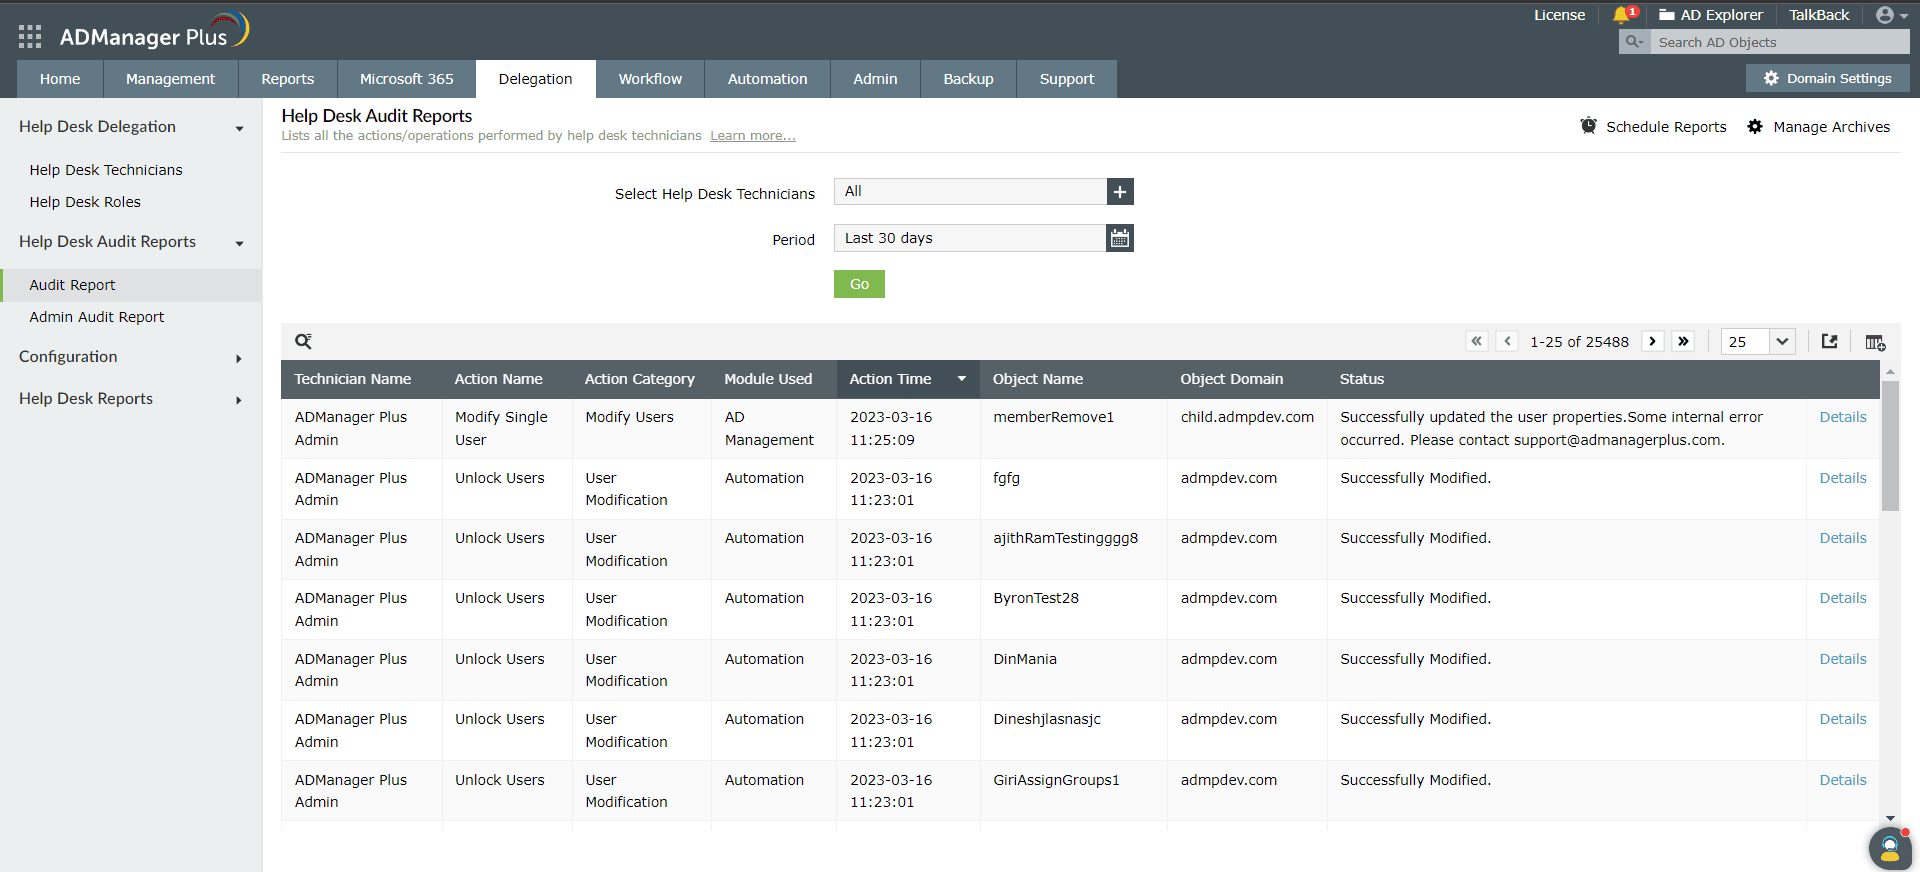
Task: Open Details link for memberRemove1 row
Action: (x=1842, y=417)
